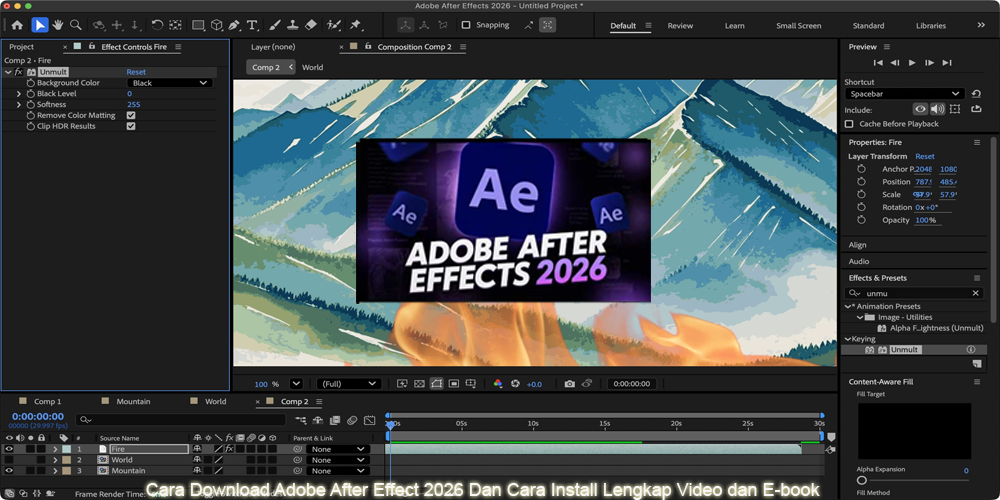This screenshot has height=500, width=1000.
Task: Select the Zoom magnifier tool
Action: click(76, 26)
